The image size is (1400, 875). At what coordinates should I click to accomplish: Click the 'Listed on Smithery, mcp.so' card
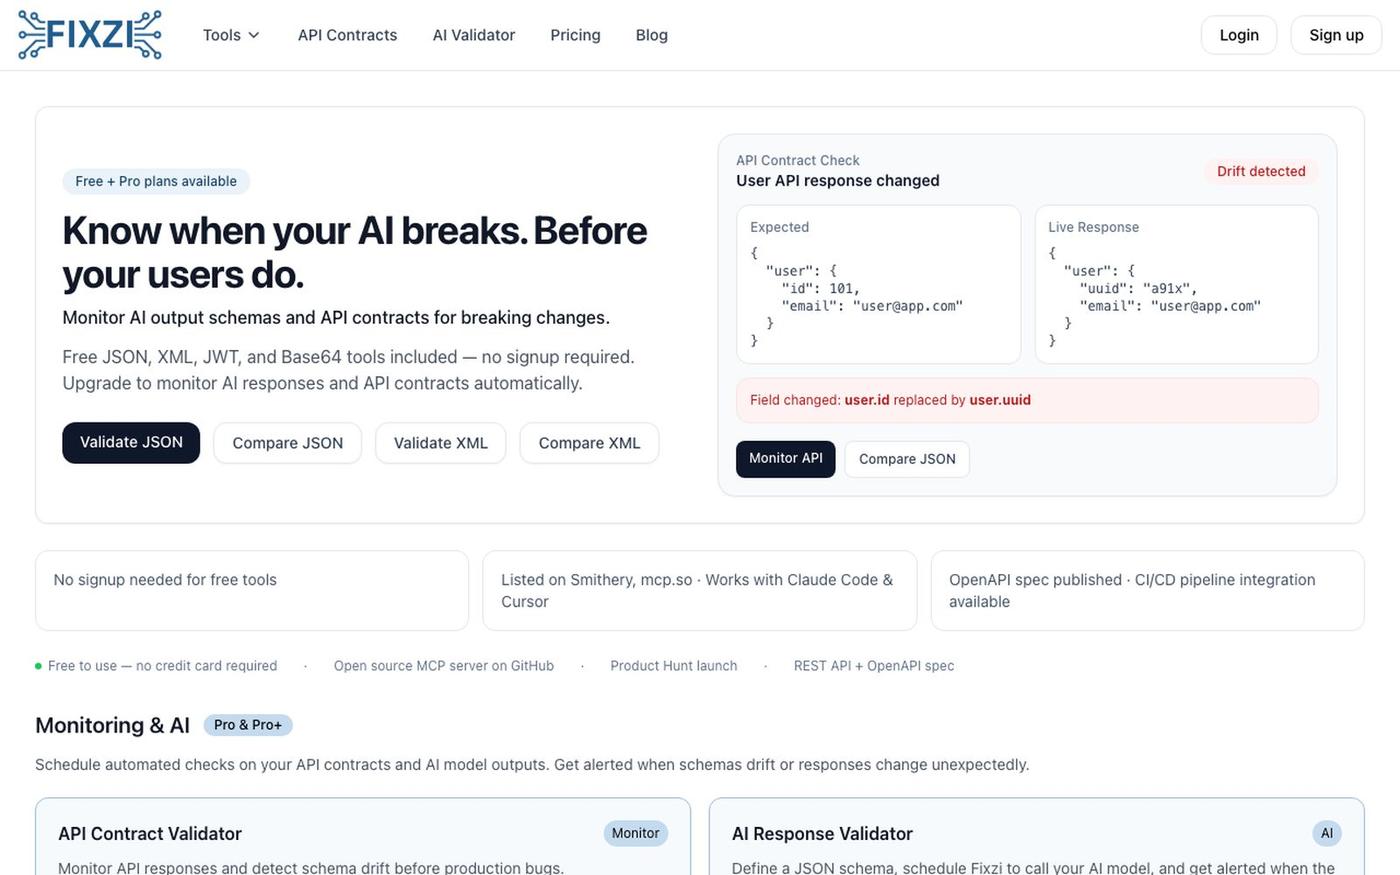pos(700,591)
